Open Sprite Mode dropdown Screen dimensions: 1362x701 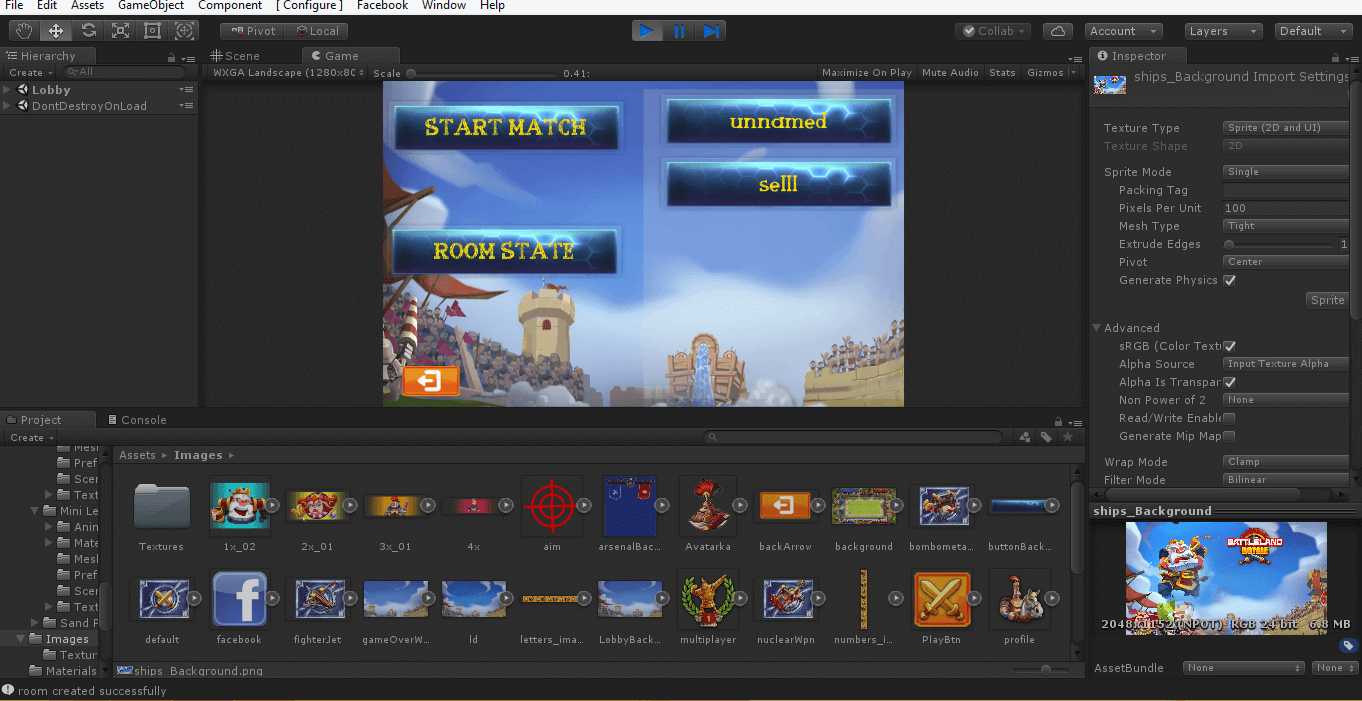1286,172
